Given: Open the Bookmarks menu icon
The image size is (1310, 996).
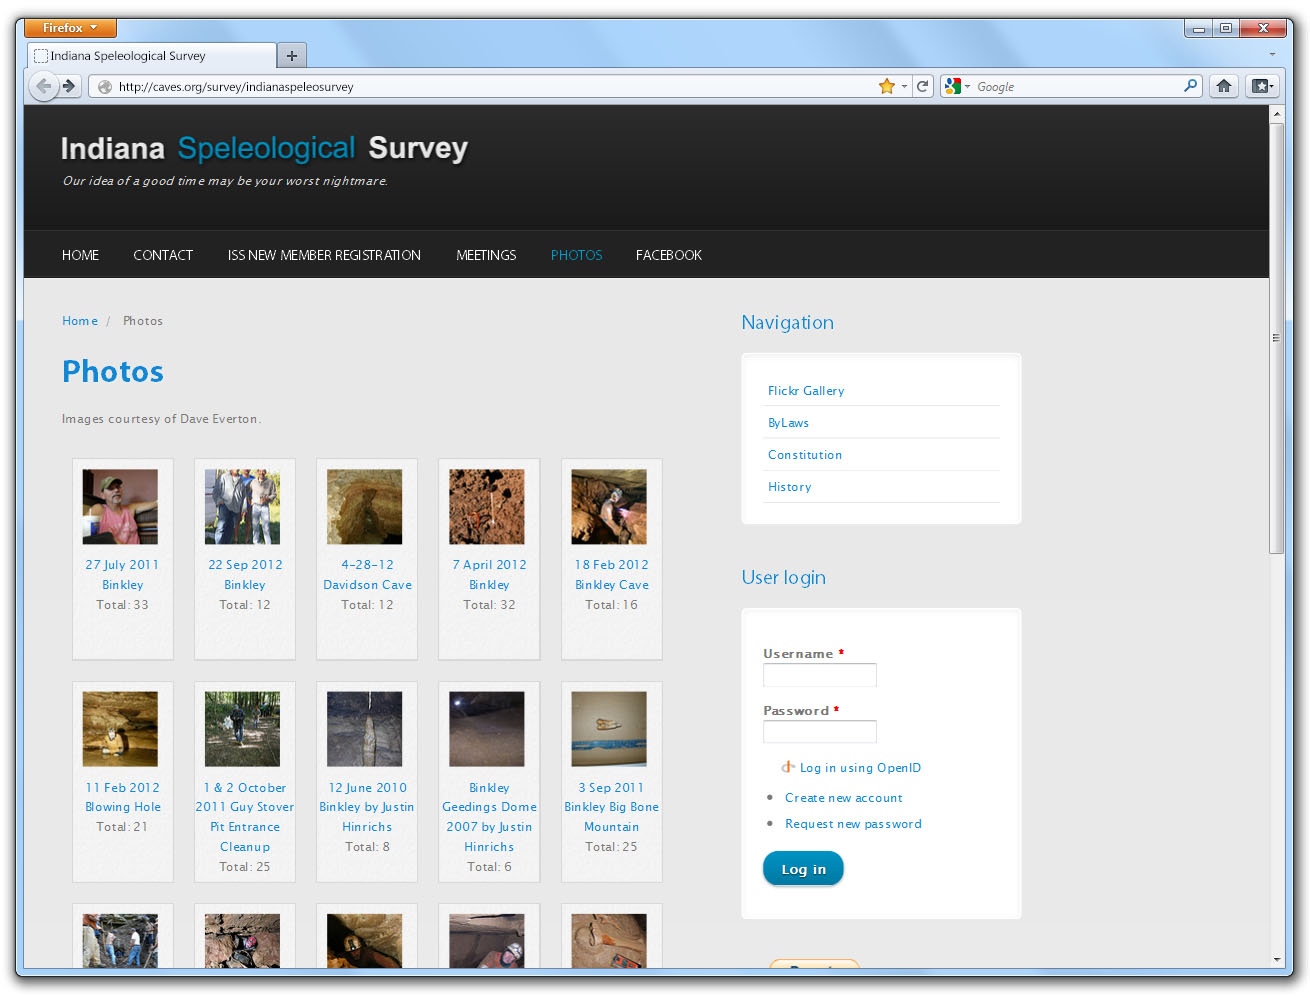Looking at the screenshot, I should pos(1262,86).
